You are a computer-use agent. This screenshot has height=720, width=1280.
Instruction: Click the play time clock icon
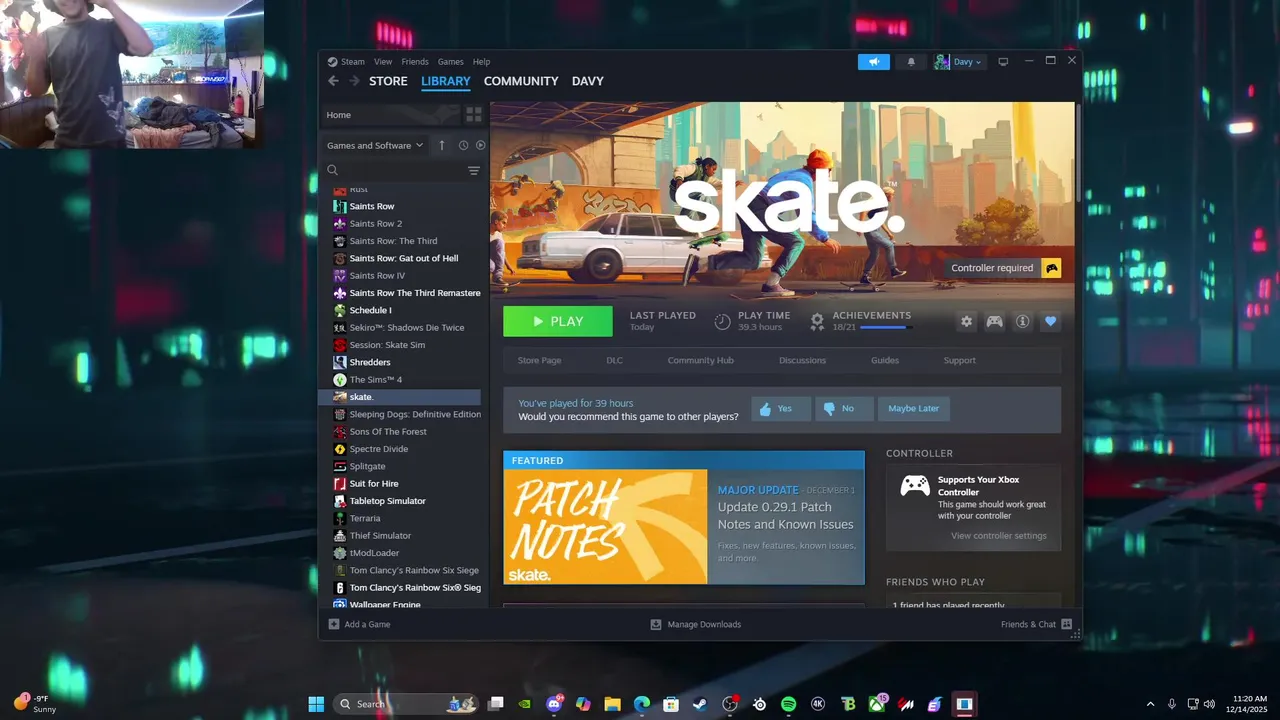(x=722, y=321)
